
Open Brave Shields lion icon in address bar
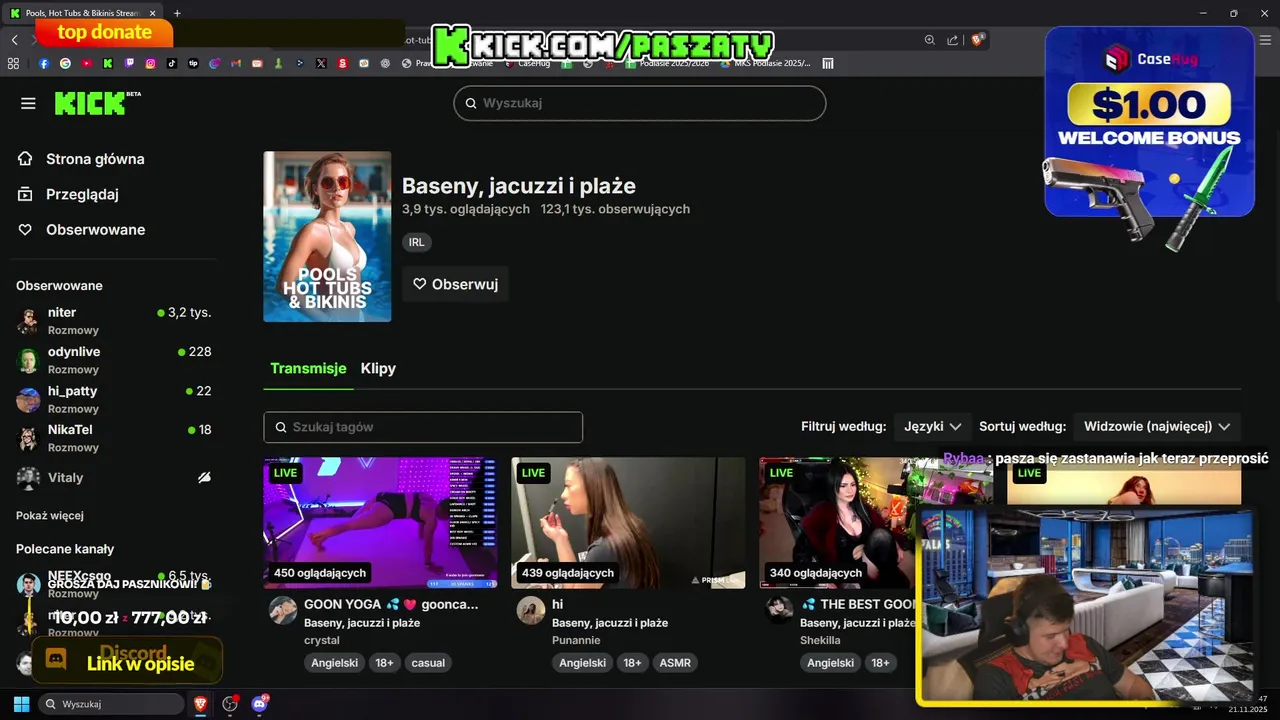click(978, 40)
